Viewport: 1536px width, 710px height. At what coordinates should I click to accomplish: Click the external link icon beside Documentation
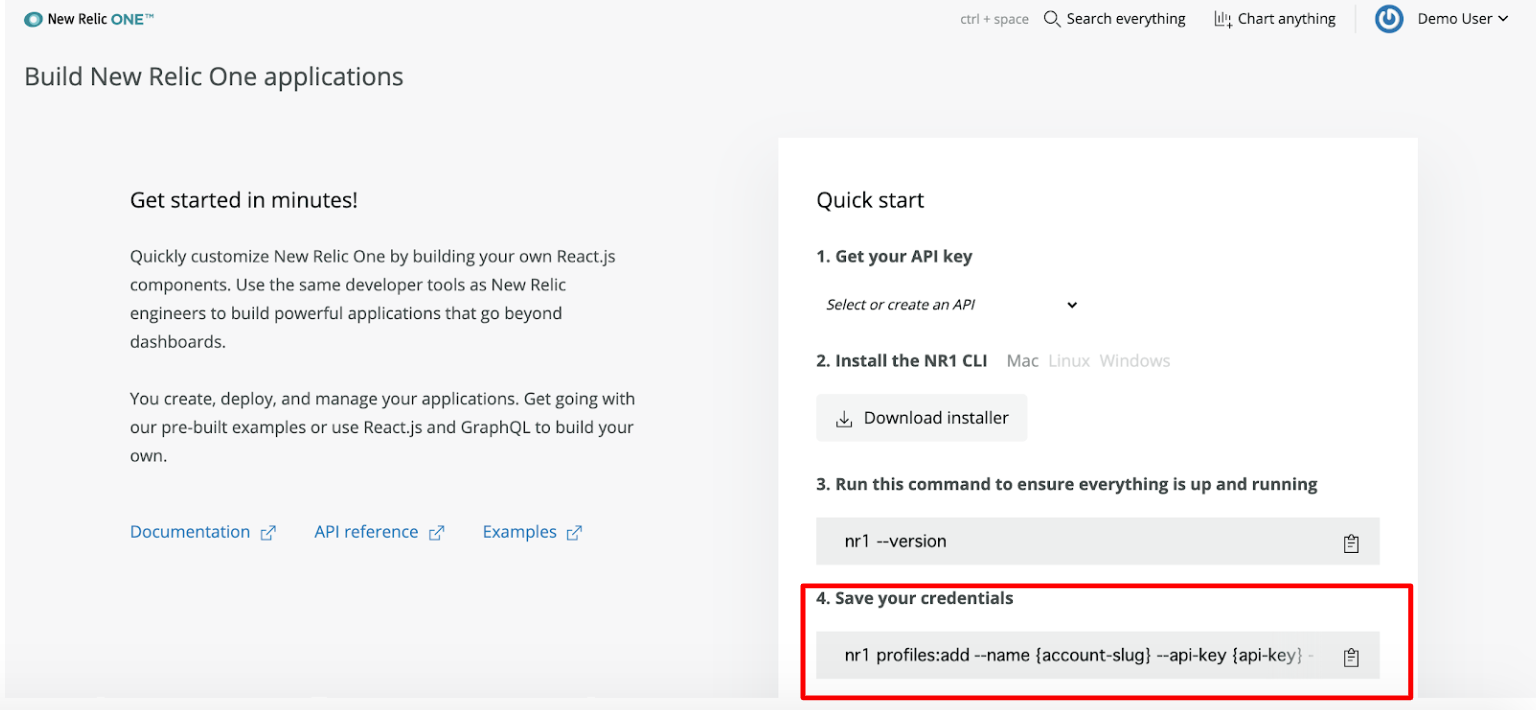(268, 533)
